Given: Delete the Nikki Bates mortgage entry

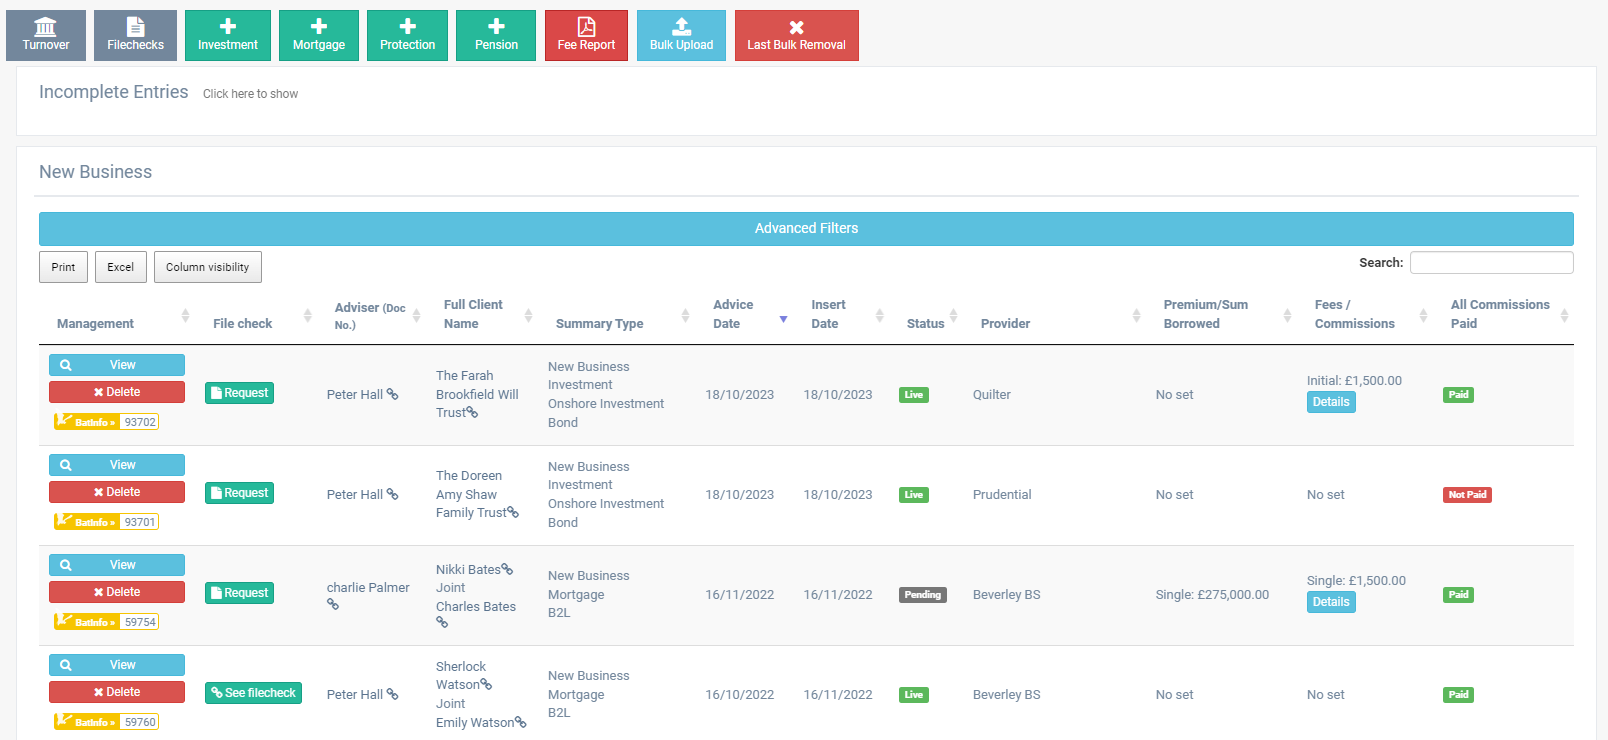Looking at the screenshot, I should click(x=117, y=592).
